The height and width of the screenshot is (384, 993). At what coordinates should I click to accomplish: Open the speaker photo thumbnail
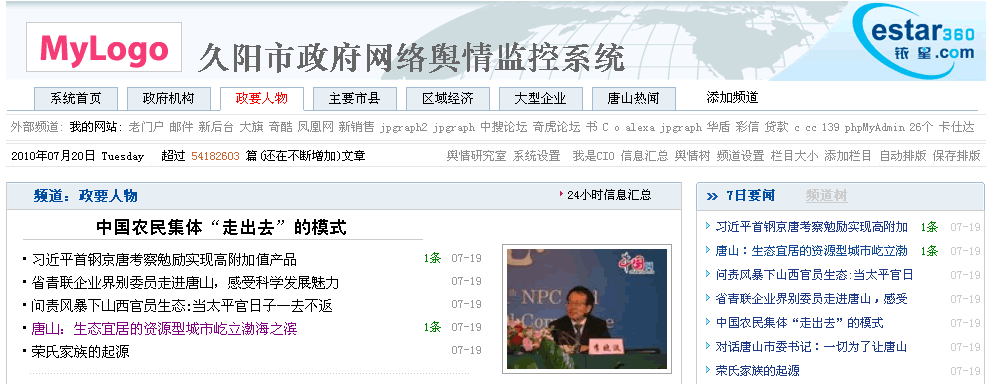(x=587, y=309)
